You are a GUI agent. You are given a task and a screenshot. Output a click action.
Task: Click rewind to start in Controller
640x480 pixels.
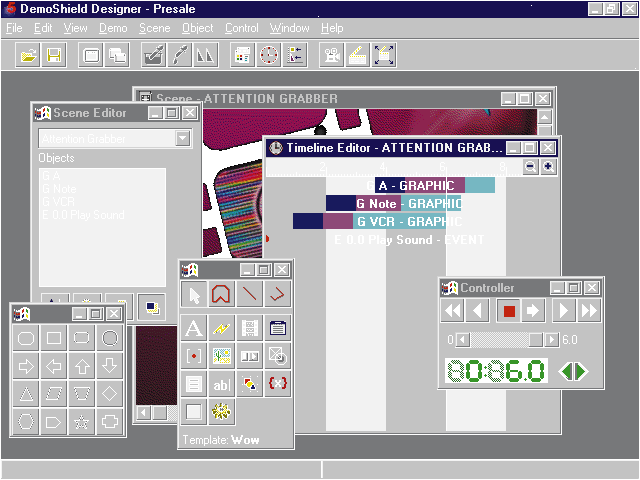point(454,311)
